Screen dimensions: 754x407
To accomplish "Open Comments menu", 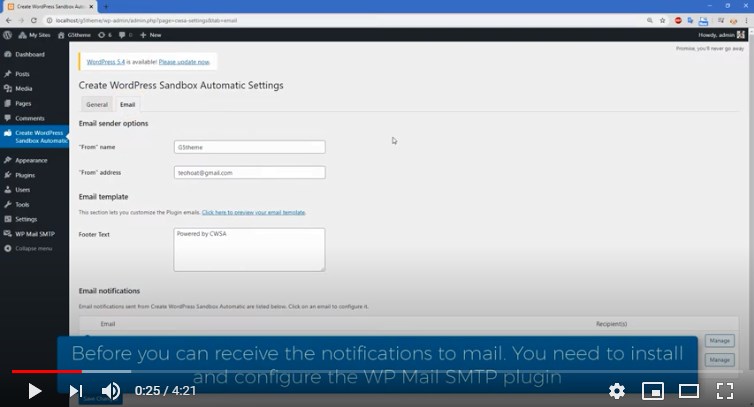I will coord(29,118).
